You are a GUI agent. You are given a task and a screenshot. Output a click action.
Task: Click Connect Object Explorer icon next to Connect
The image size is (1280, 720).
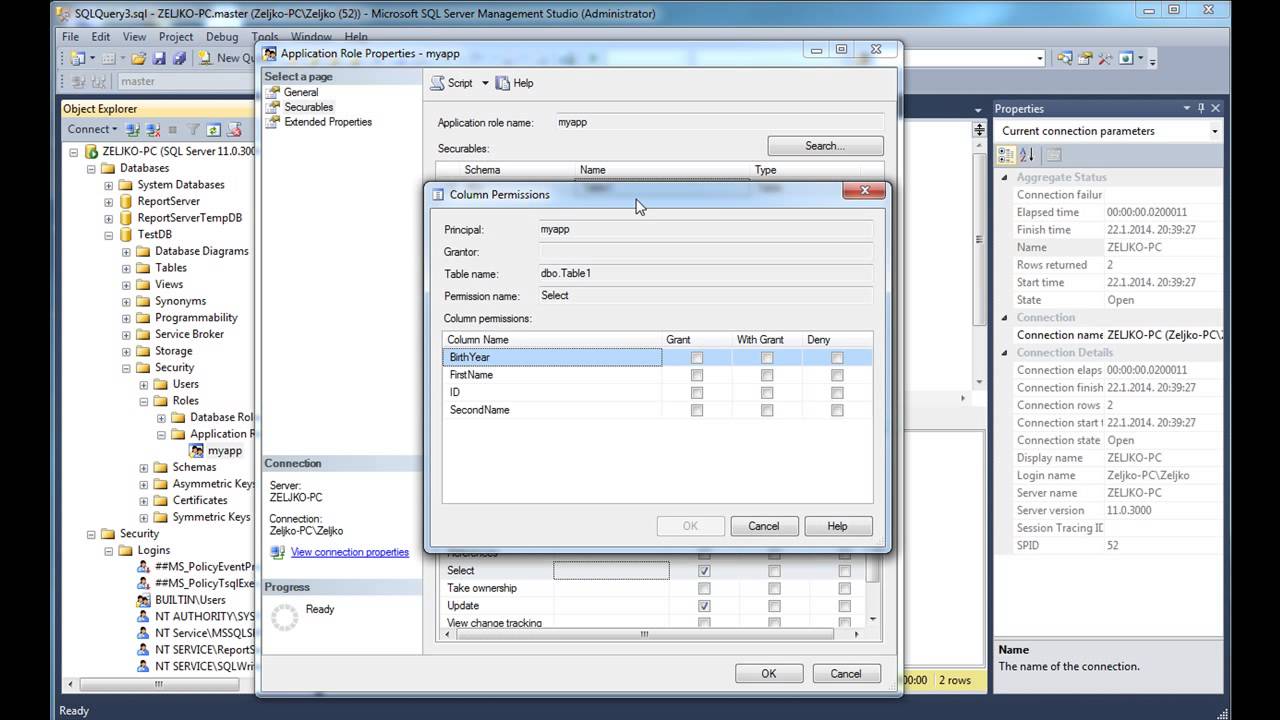(x=133, y=129)
